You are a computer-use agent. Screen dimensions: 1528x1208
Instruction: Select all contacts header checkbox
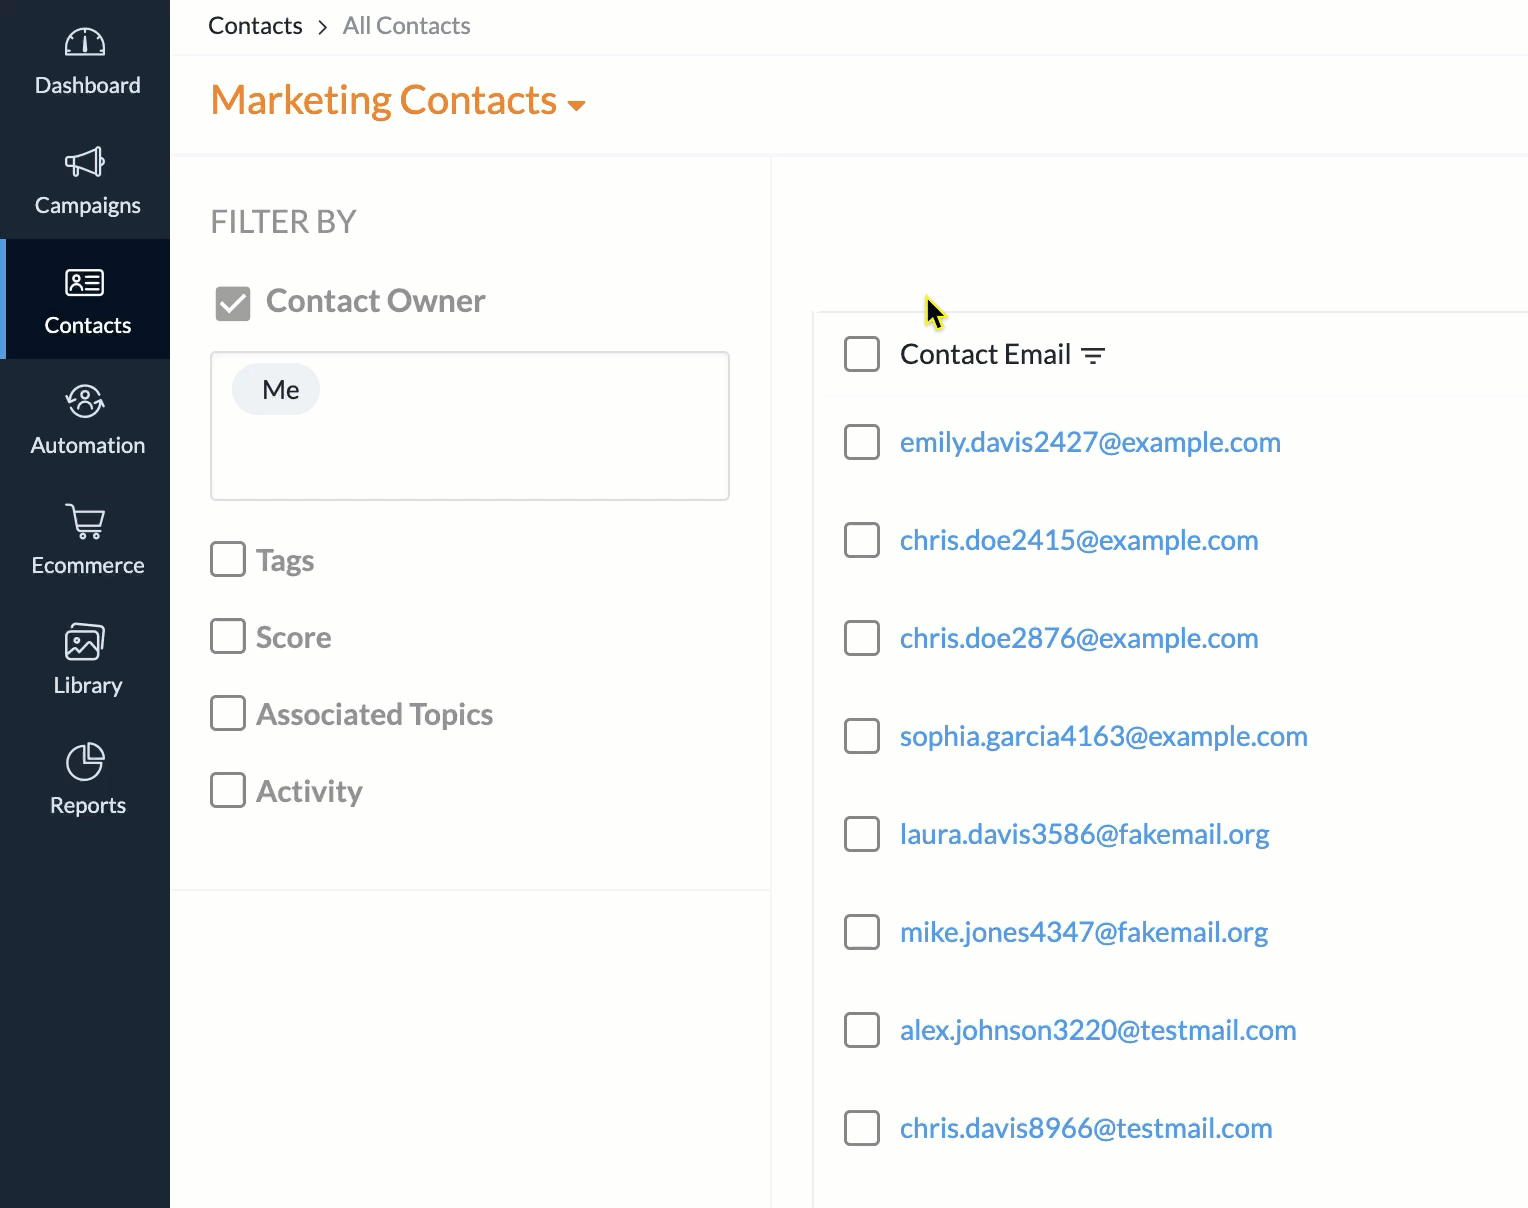point(862,354)
